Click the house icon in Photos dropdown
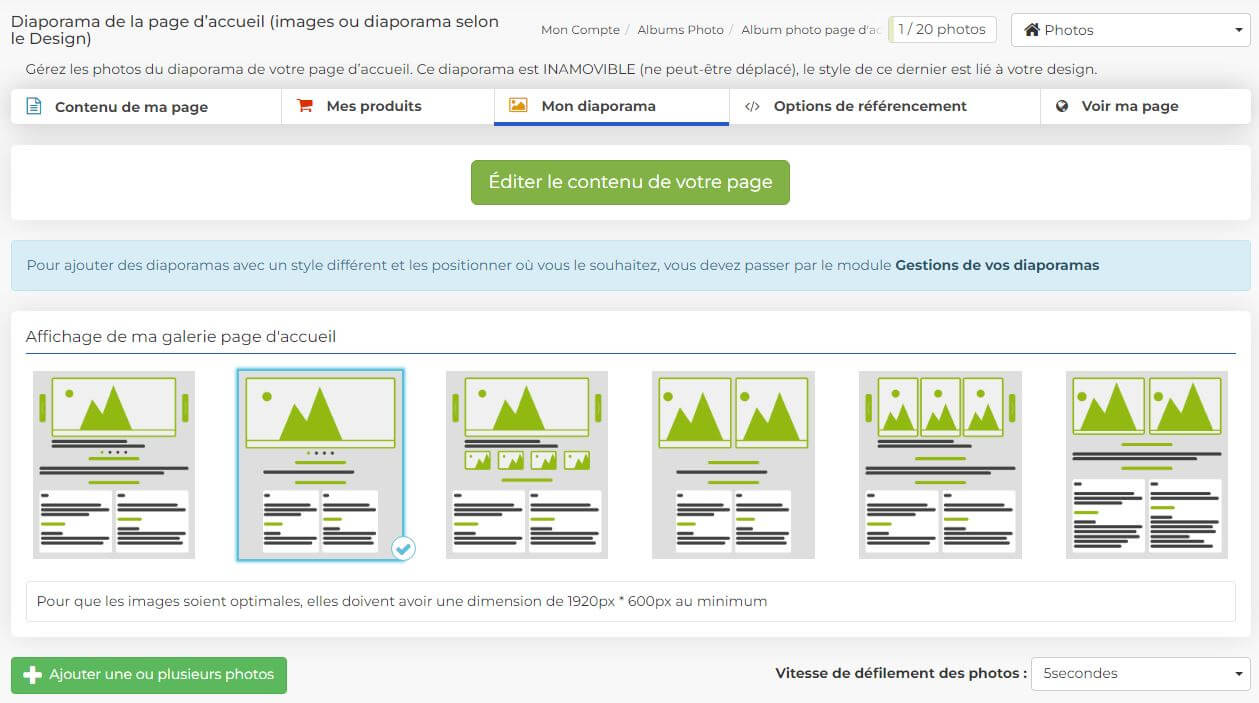Screen dimensions: 1259x703 [1032, 30]
